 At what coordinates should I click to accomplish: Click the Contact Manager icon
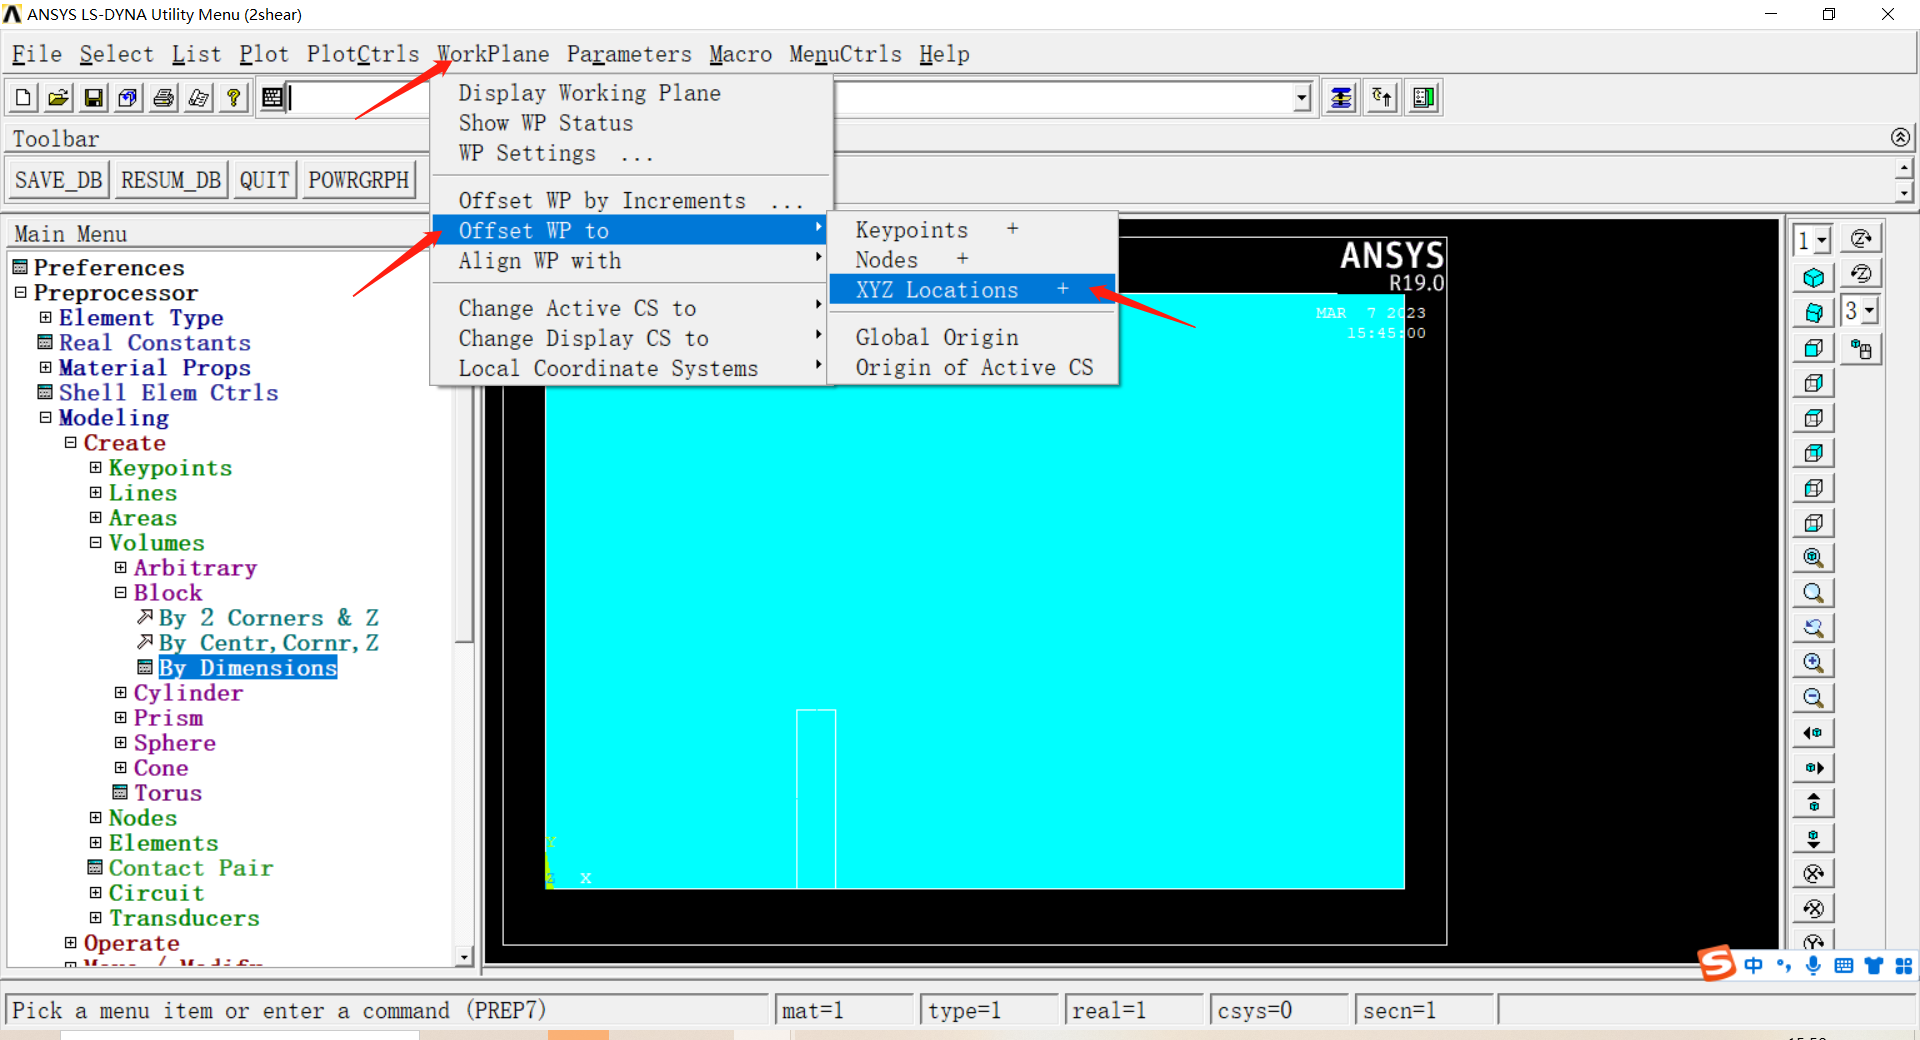pyautogui.click(x=1423, y=98)
